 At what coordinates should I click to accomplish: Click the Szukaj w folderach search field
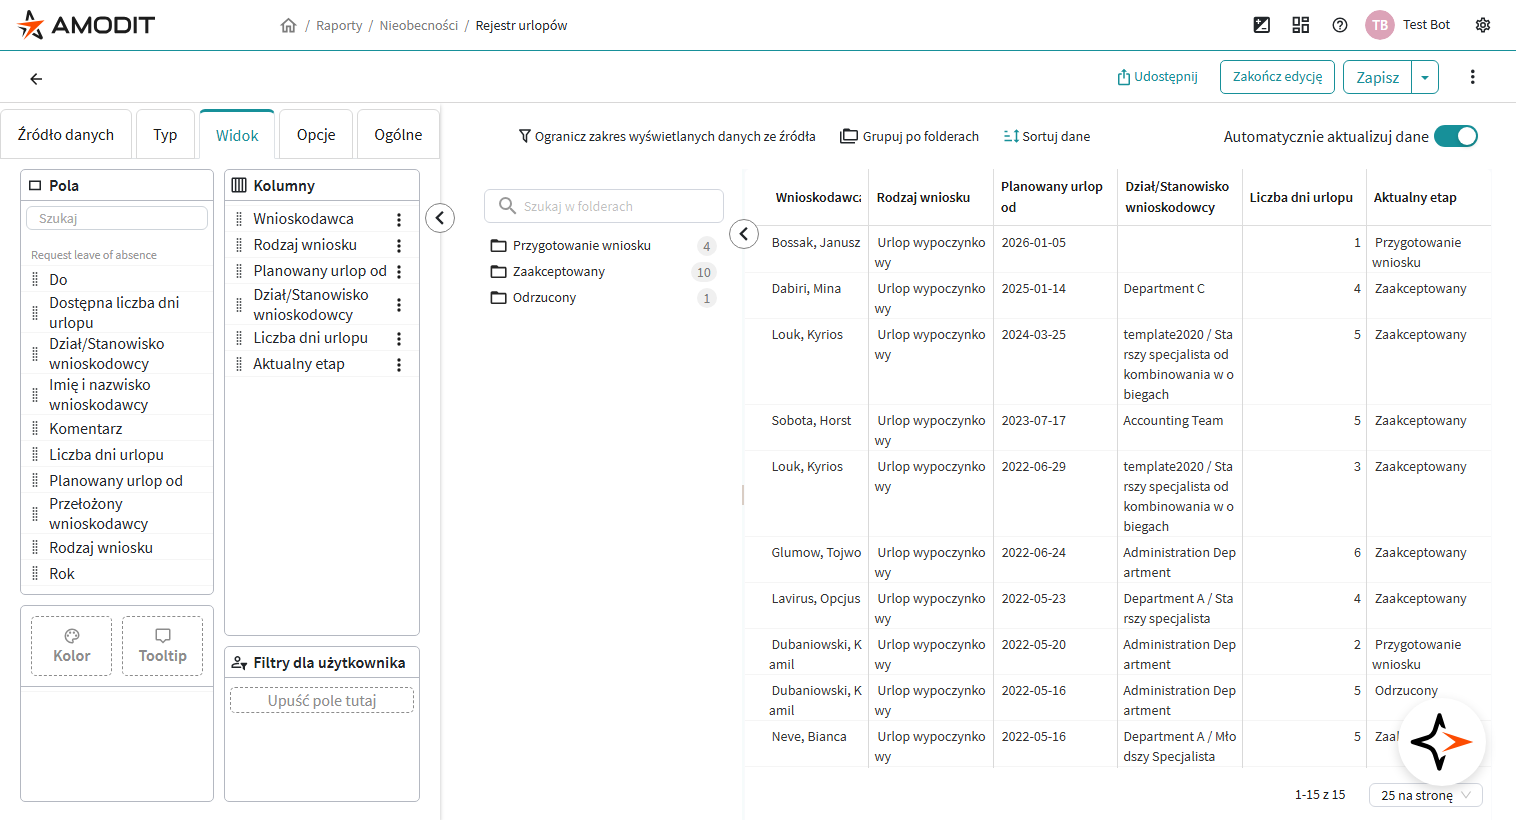604,206
